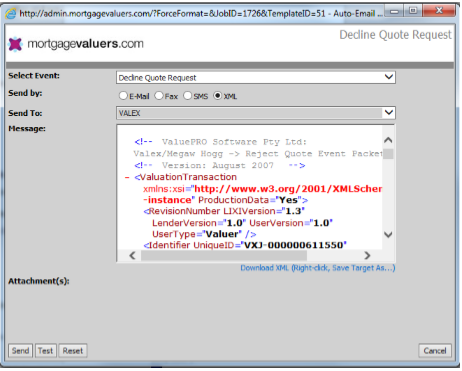Click the 'Reject Quote Event Packet' comment line
This screenshot has height=371, width=462.
coord(258,154)
